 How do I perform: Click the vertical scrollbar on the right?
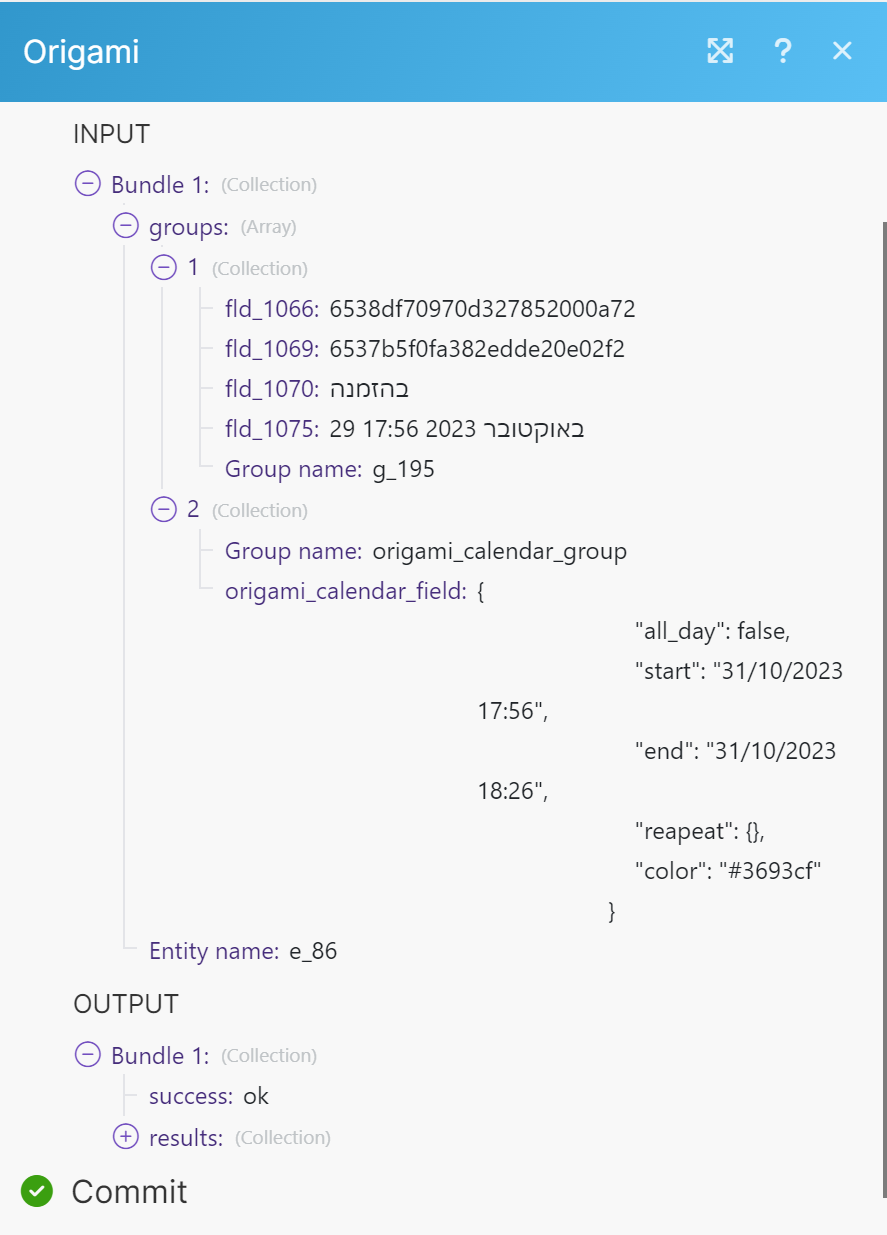tap(883, 700)
